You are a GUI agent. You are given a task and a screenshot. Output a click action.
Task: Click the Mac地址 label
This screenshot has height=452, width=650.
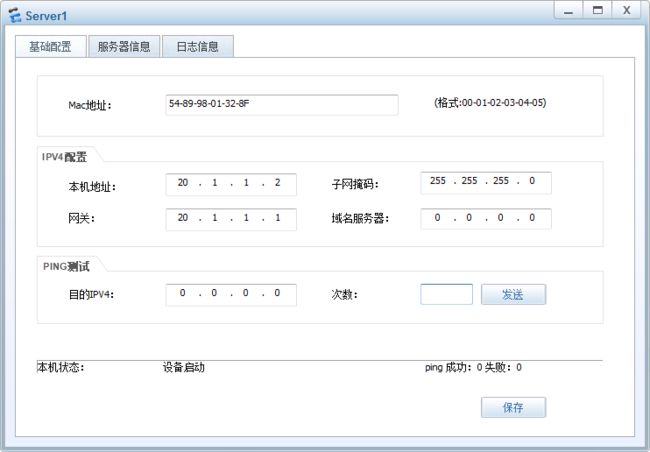90,105
